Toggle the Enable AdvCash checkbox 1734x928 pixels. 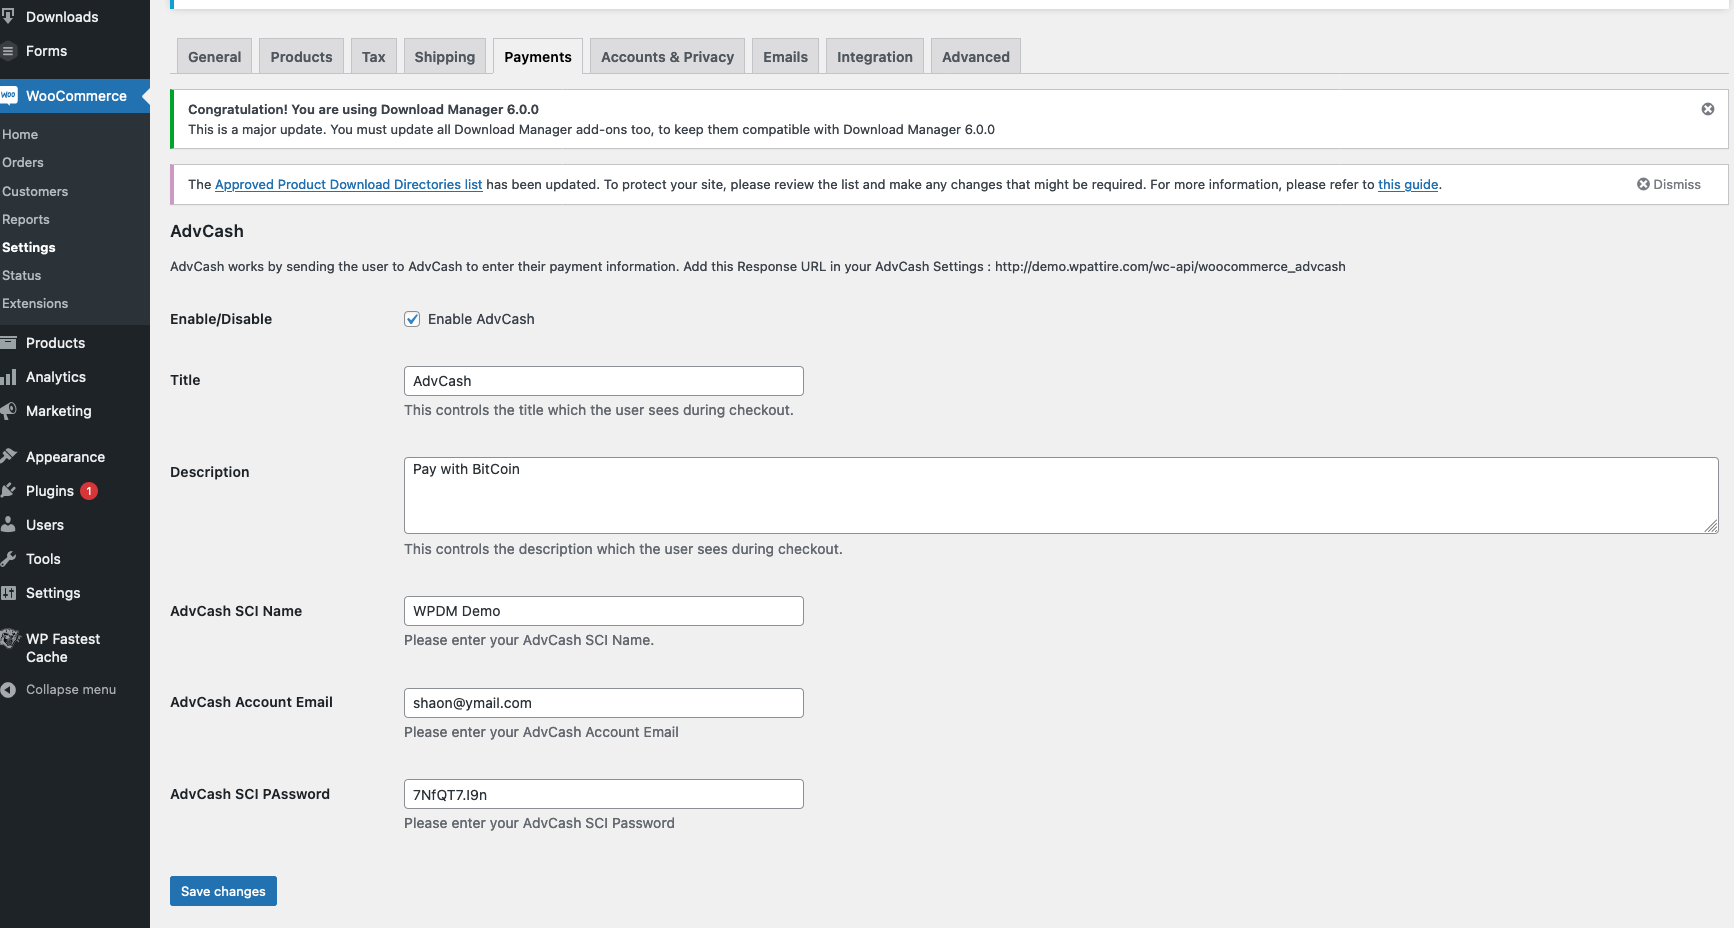[412, 319]
